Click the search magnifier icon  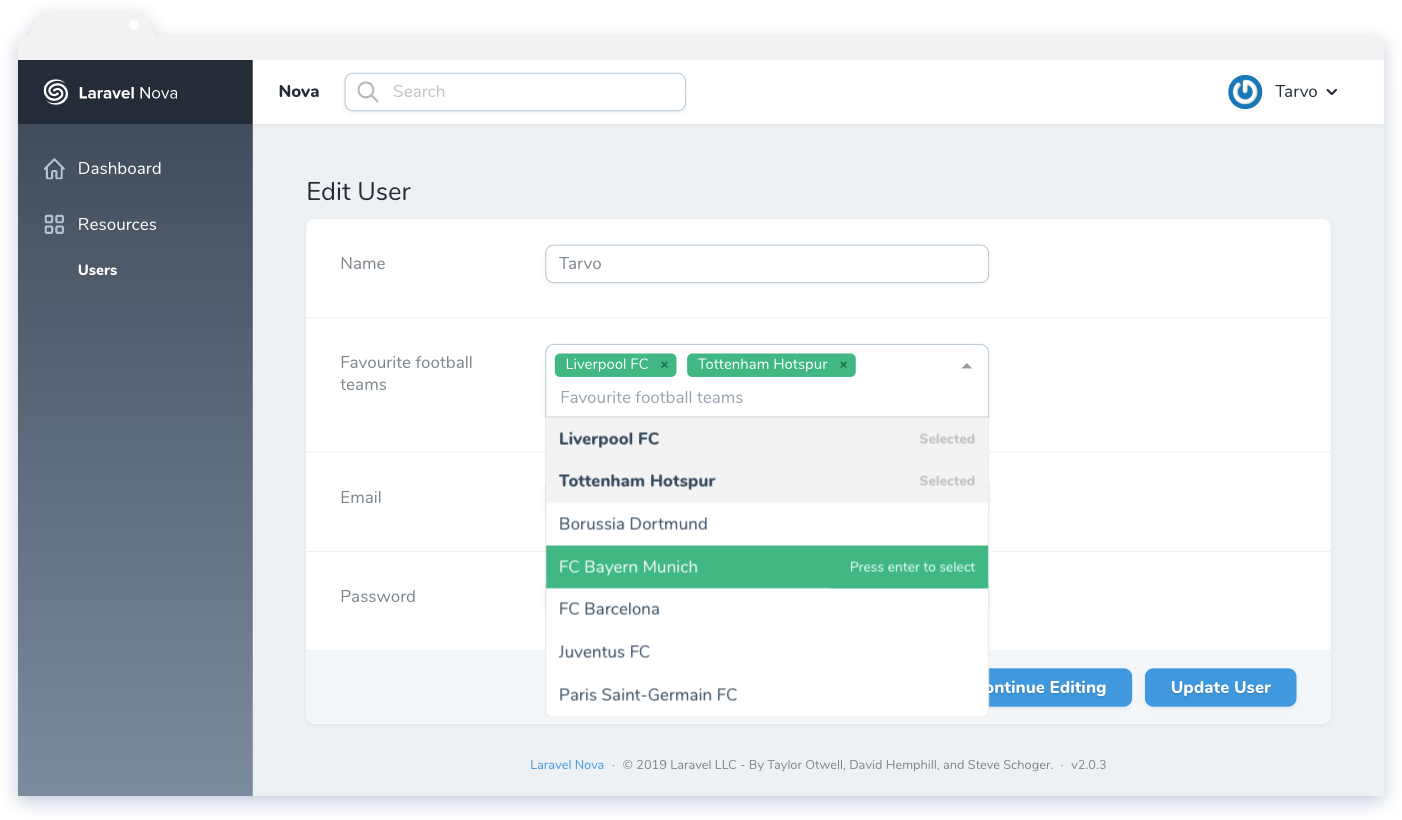[x=366, y=91]
